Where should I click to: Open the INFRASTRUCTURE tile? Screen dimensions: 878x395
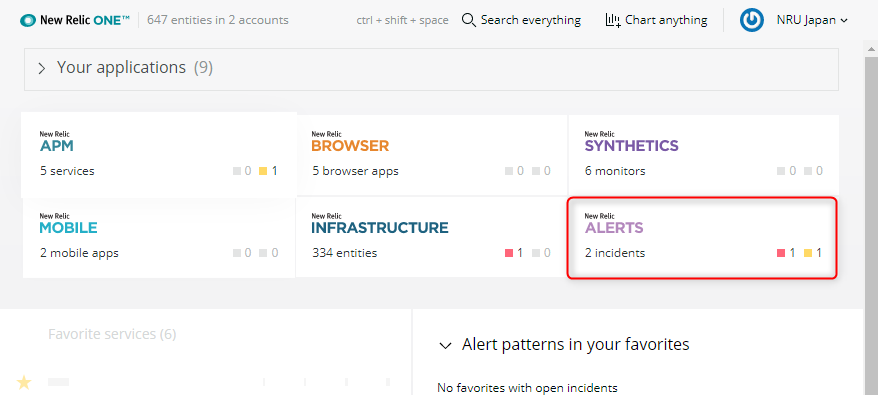(432, 238)
